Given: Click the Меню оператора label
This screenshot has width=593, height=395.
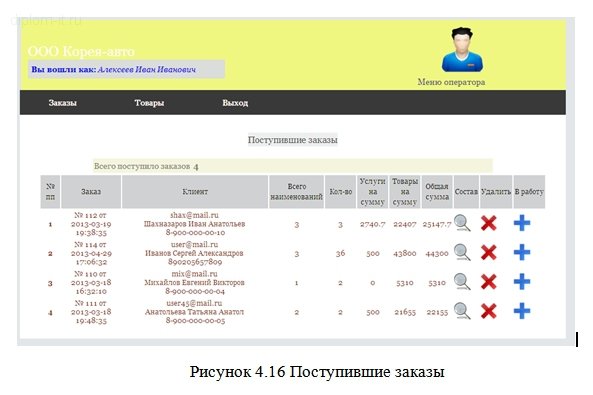Looking at the screenshot, I should tap(451, 82).
